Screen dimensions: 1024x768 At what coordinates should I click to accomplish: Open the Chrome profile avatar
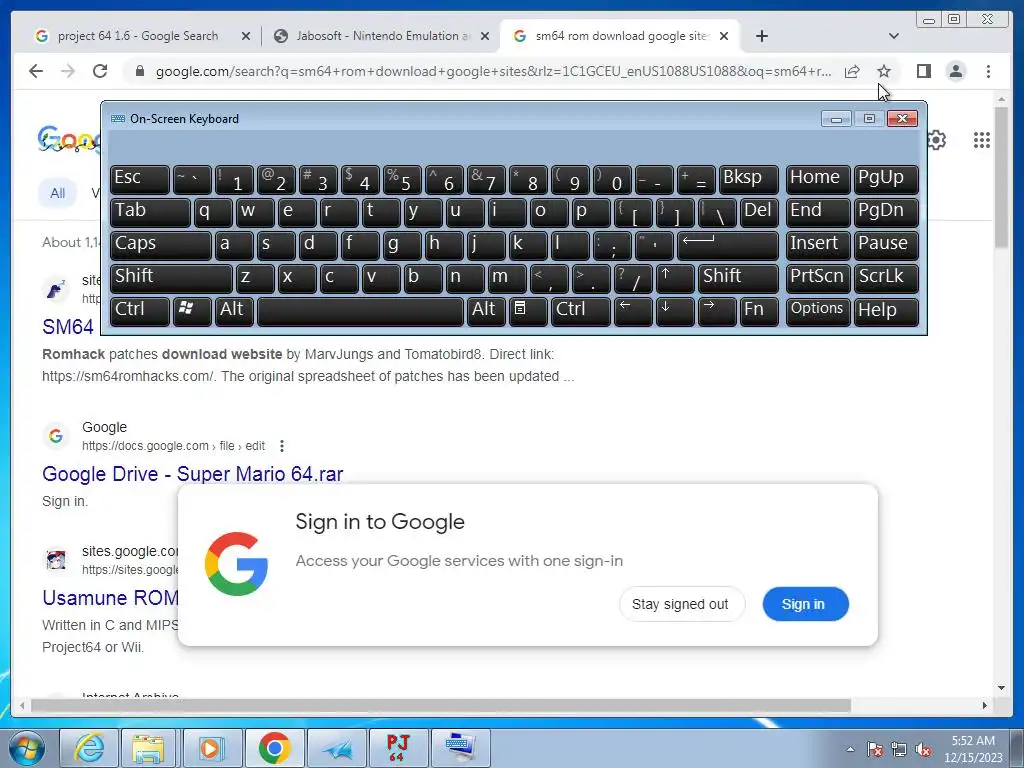pyautogui.click(x=955, y=71)
